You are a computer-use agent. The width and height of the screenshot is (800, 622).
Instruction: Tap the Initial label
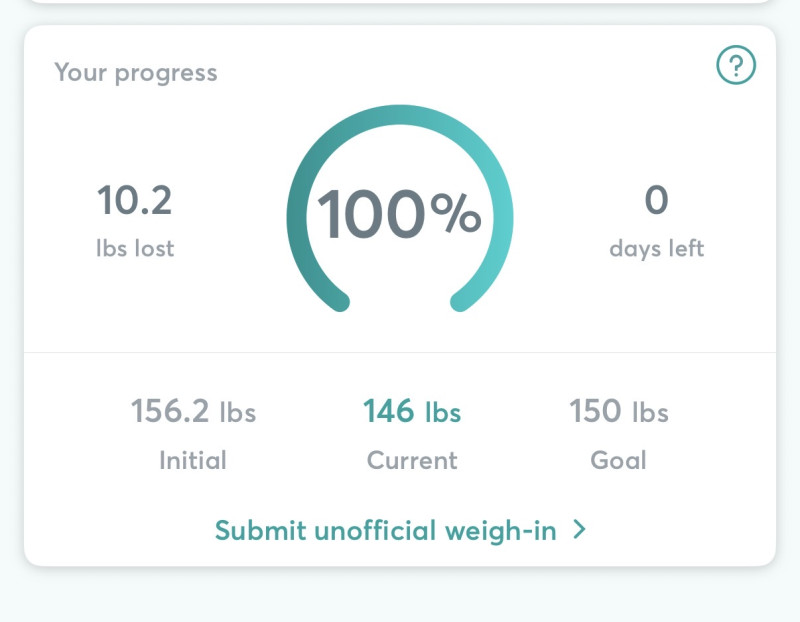[193, 460]
